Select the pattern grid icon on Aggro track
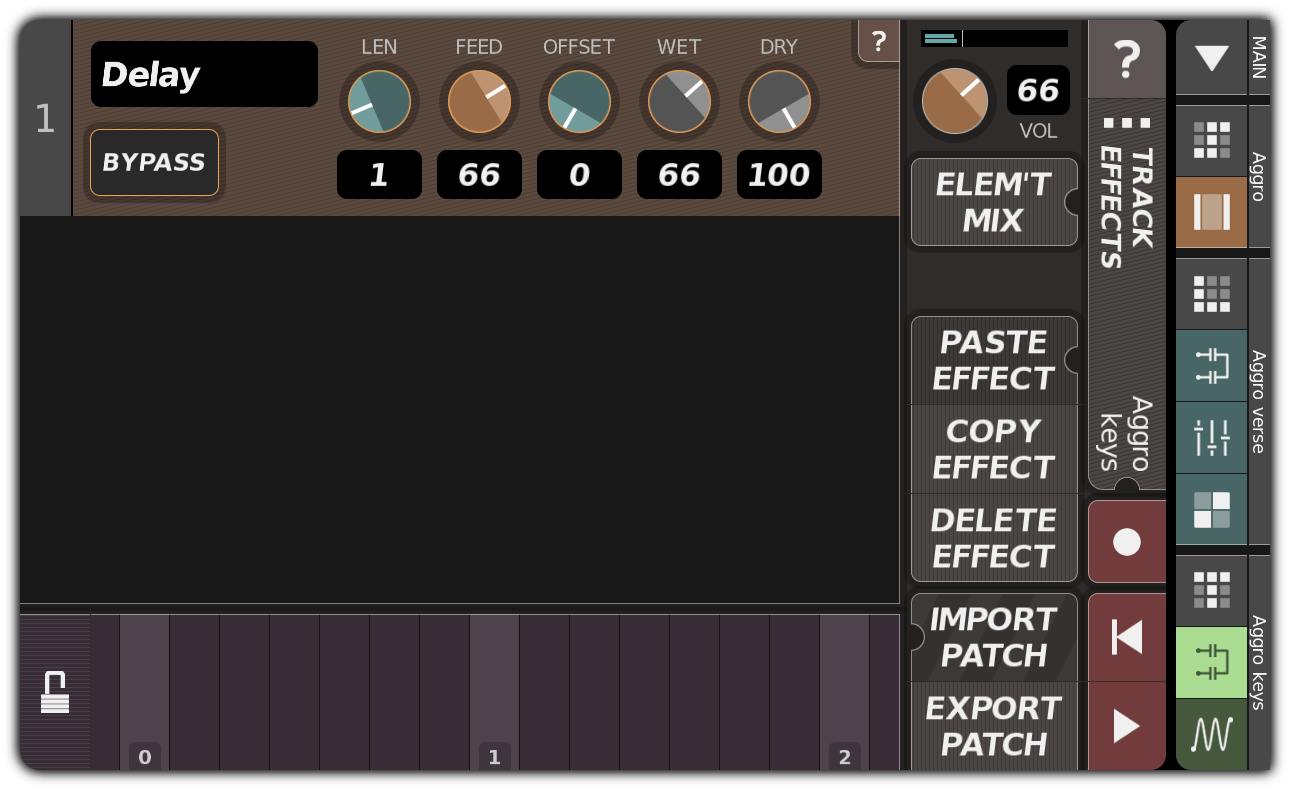1290x790 pixels. click(1211, 139)
